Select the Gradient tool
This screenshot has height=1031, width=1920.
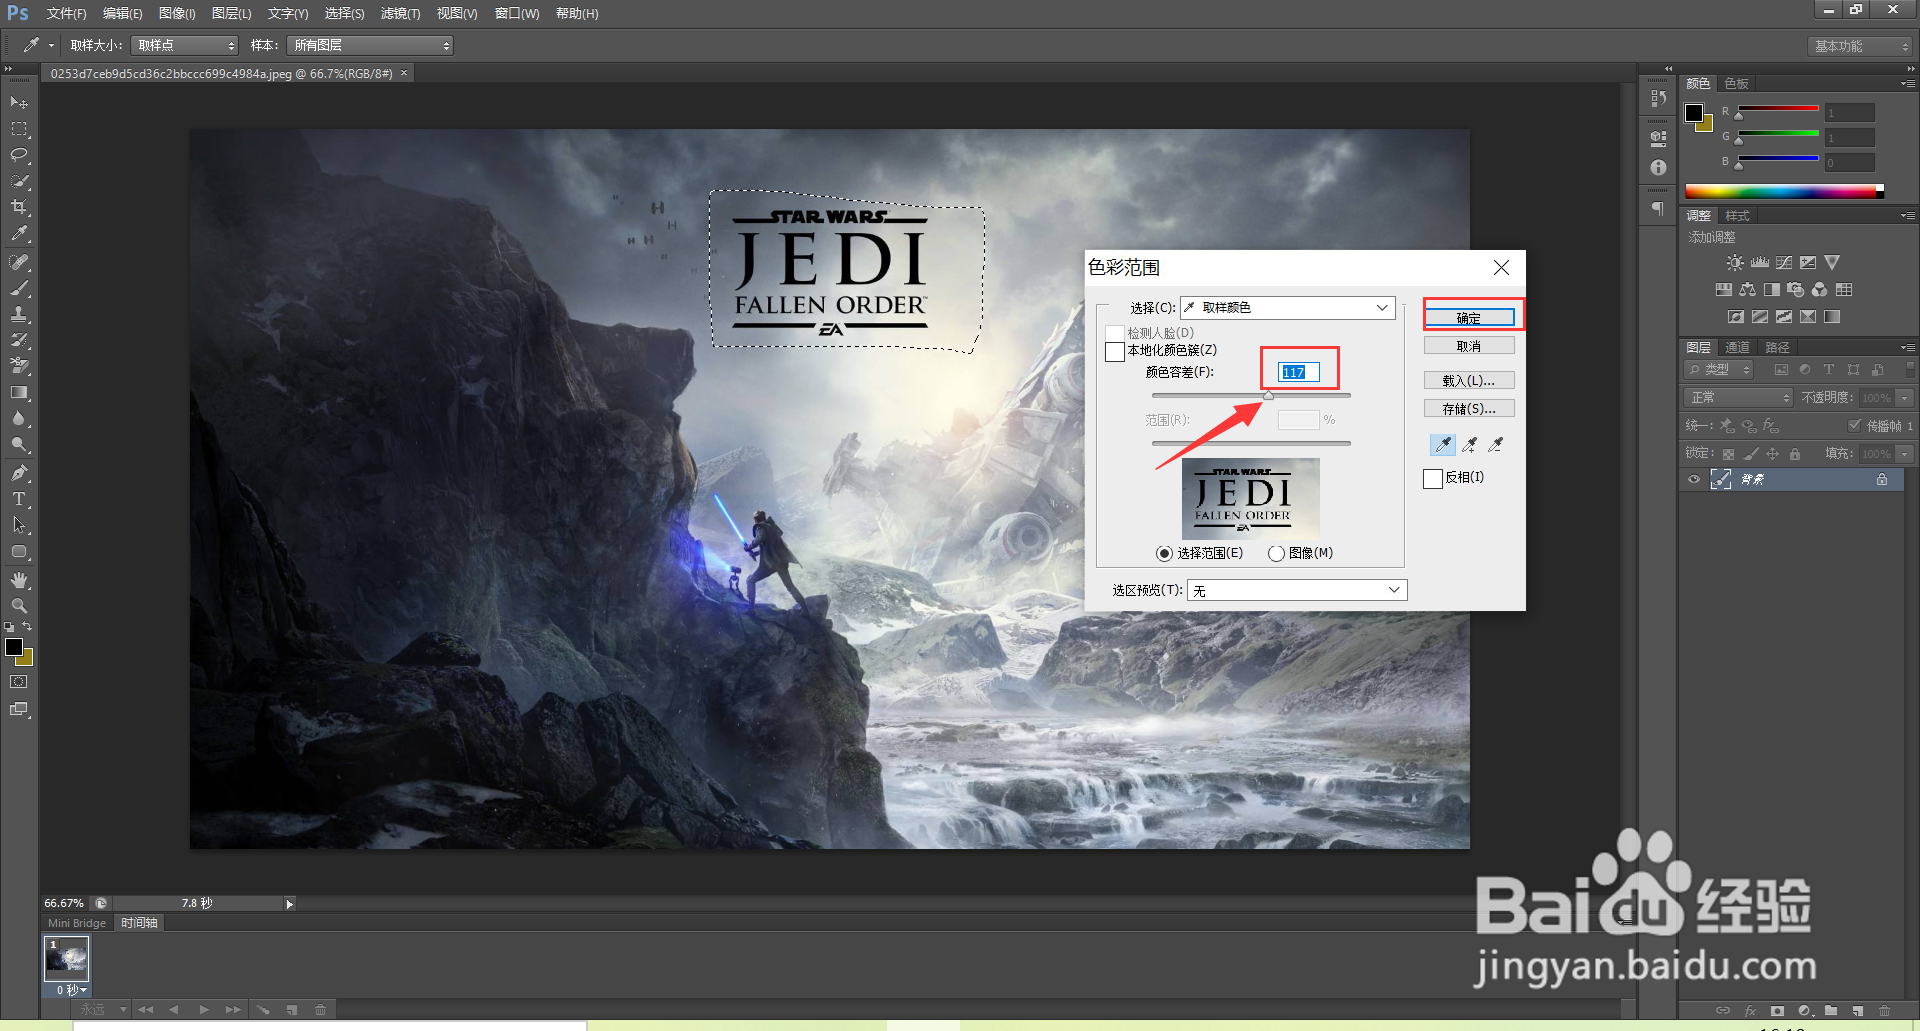pos(19,393)
